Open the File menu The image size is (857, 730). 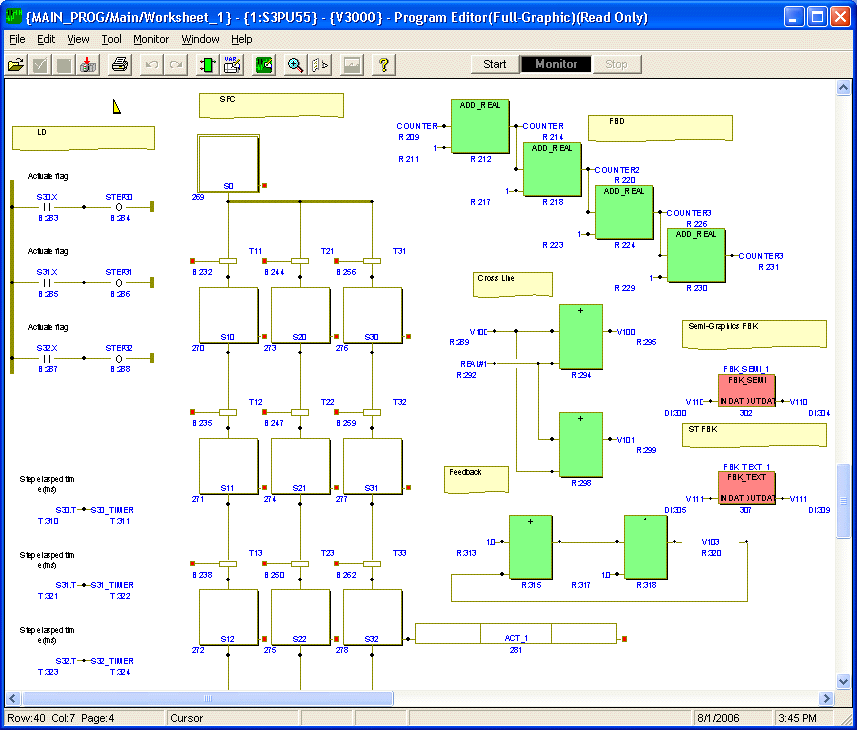(17, 39)
